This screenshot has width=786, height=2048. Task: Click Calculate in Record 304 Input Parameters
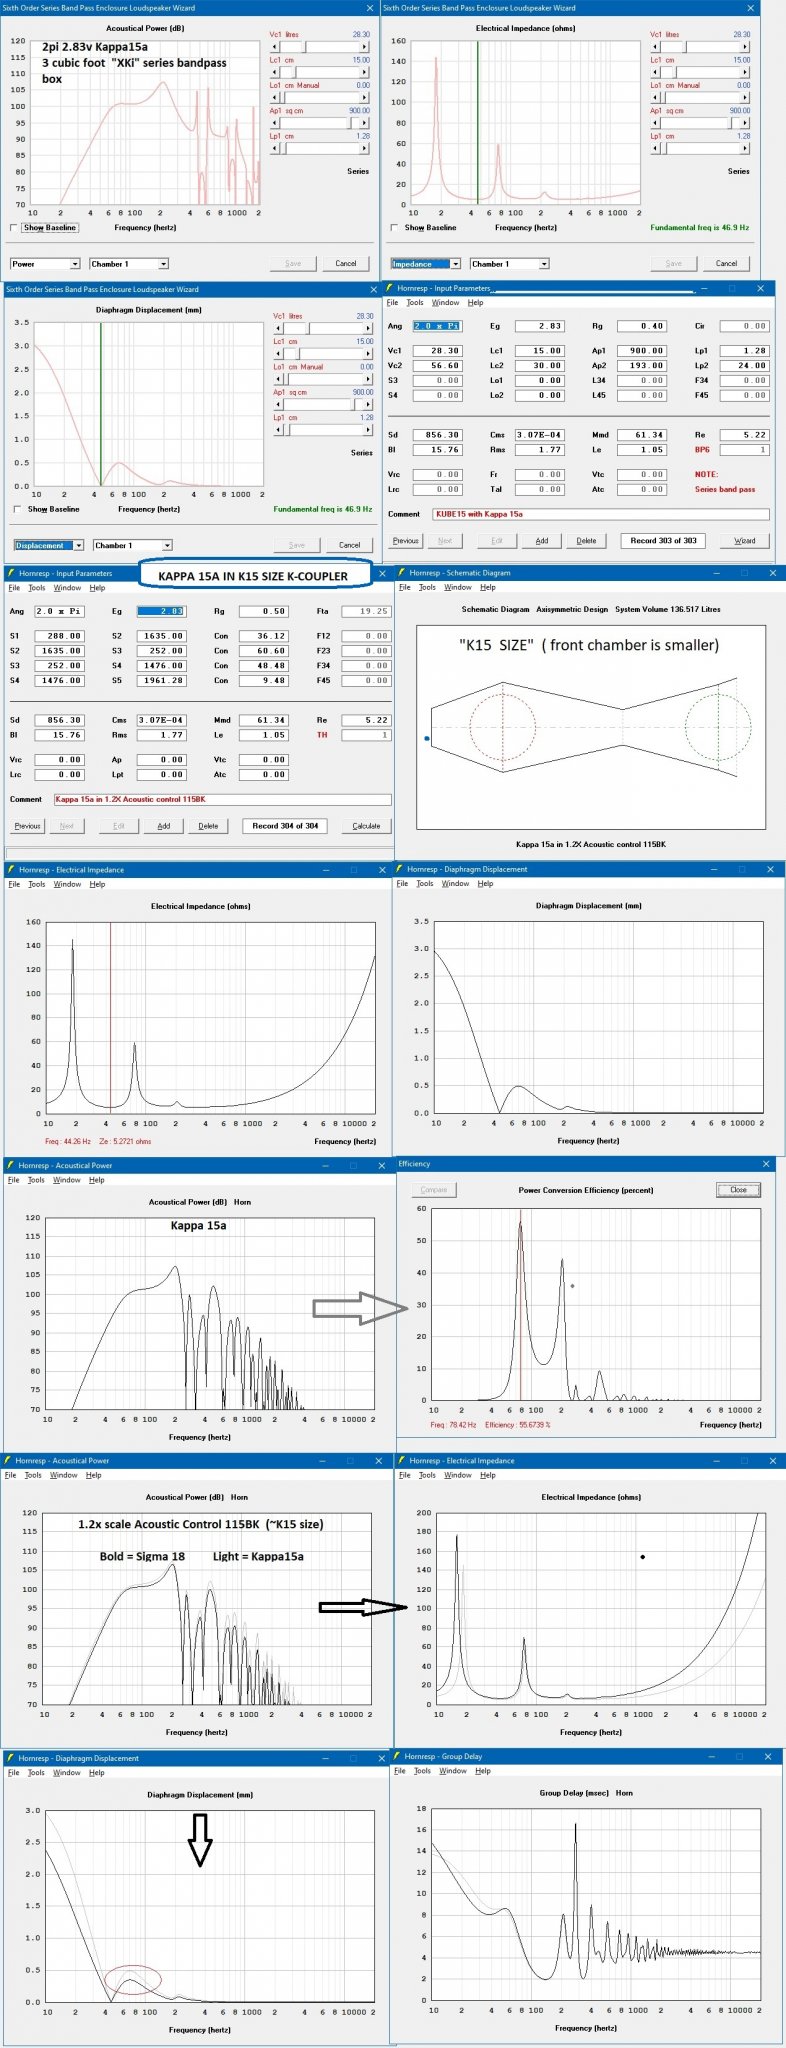(367, 826)
